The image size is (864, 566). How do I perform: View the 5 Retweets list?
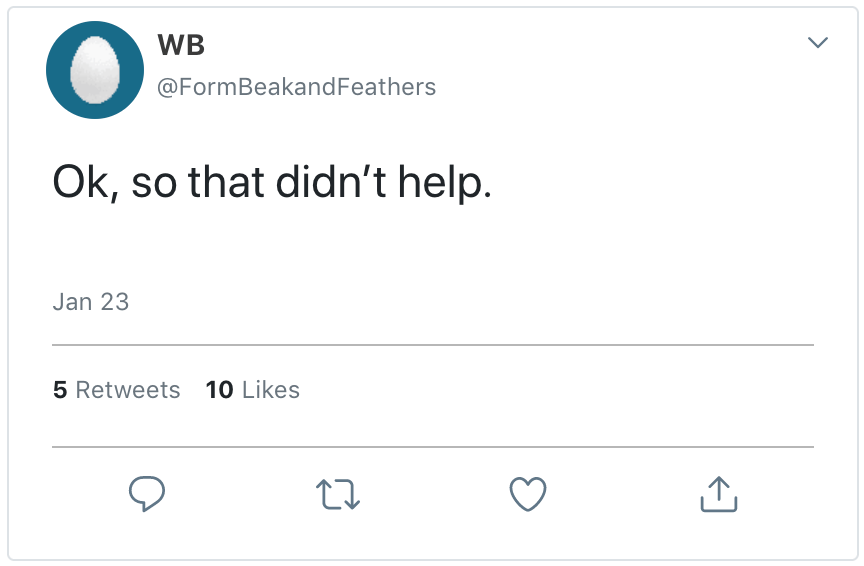pos(117,390)
